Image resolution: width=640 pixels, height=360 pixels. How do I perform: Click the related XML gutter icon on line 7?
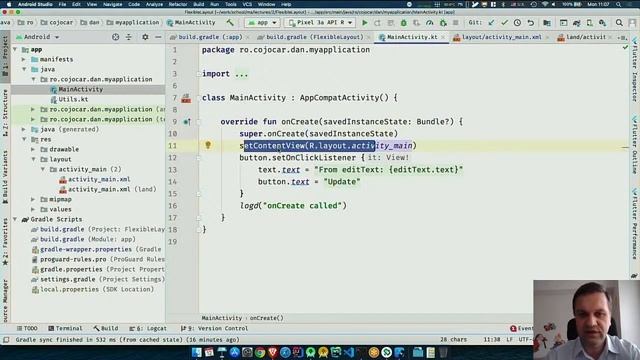point(186,98)
